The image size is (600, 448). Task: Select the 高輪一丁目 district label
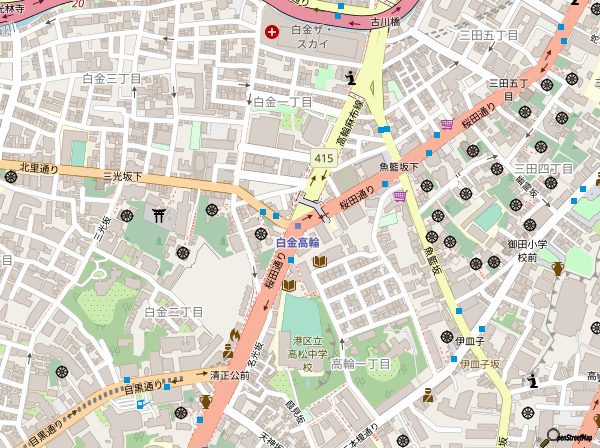coord(360,363)
